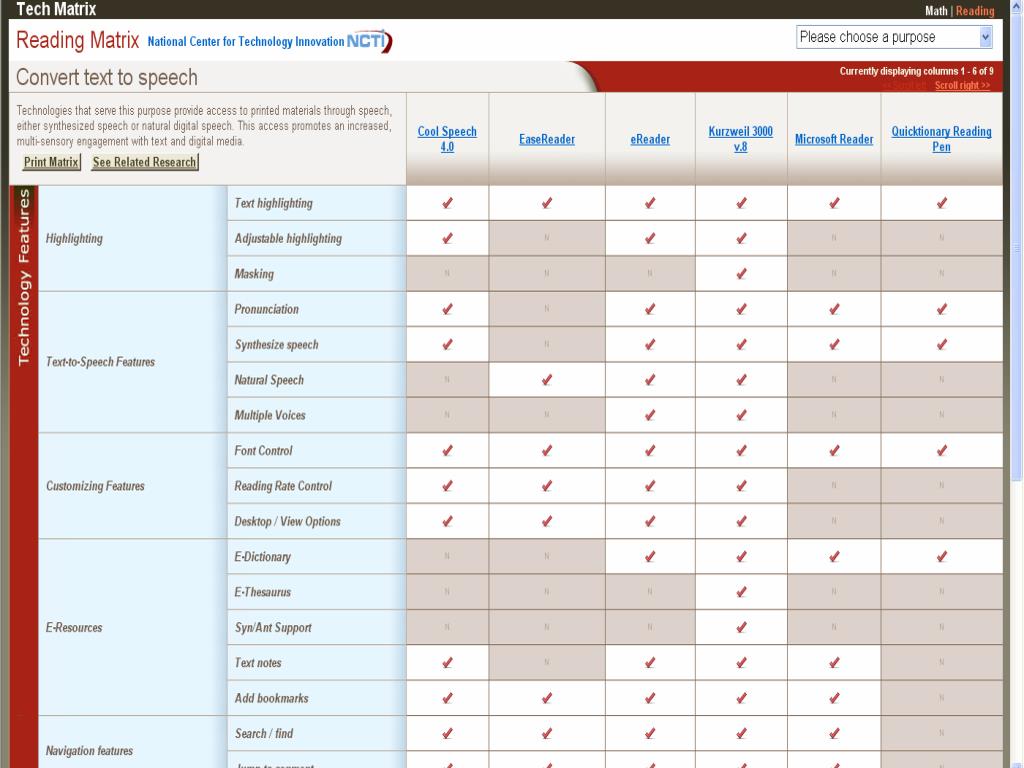Click Cool Speech checkmark for Text highlighting
Screen dimensions: 1024x768
[447, 204]
